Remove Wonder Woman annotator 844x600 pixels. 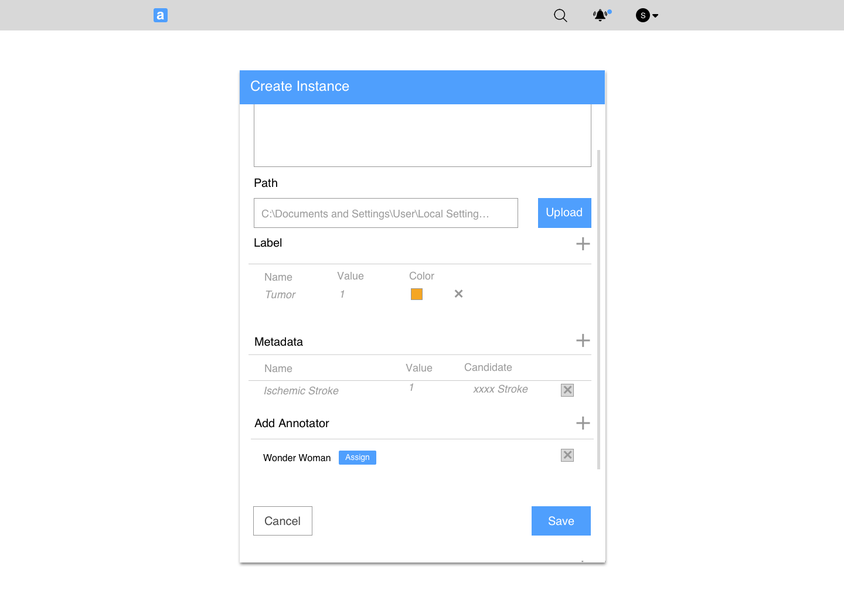pyautogui.click(x=567, y=455)
